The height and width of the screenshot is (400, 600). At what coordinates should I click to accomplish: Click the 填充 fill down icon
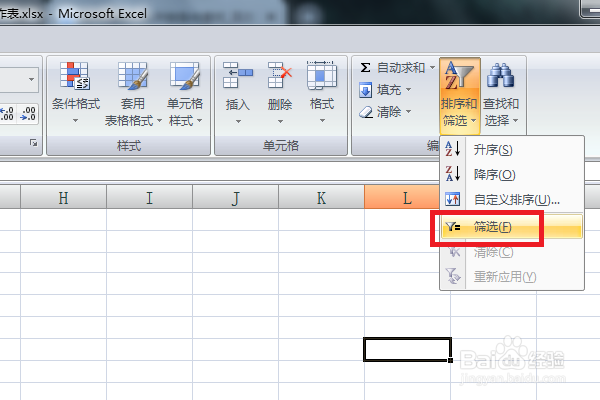(x=365, y=90)
